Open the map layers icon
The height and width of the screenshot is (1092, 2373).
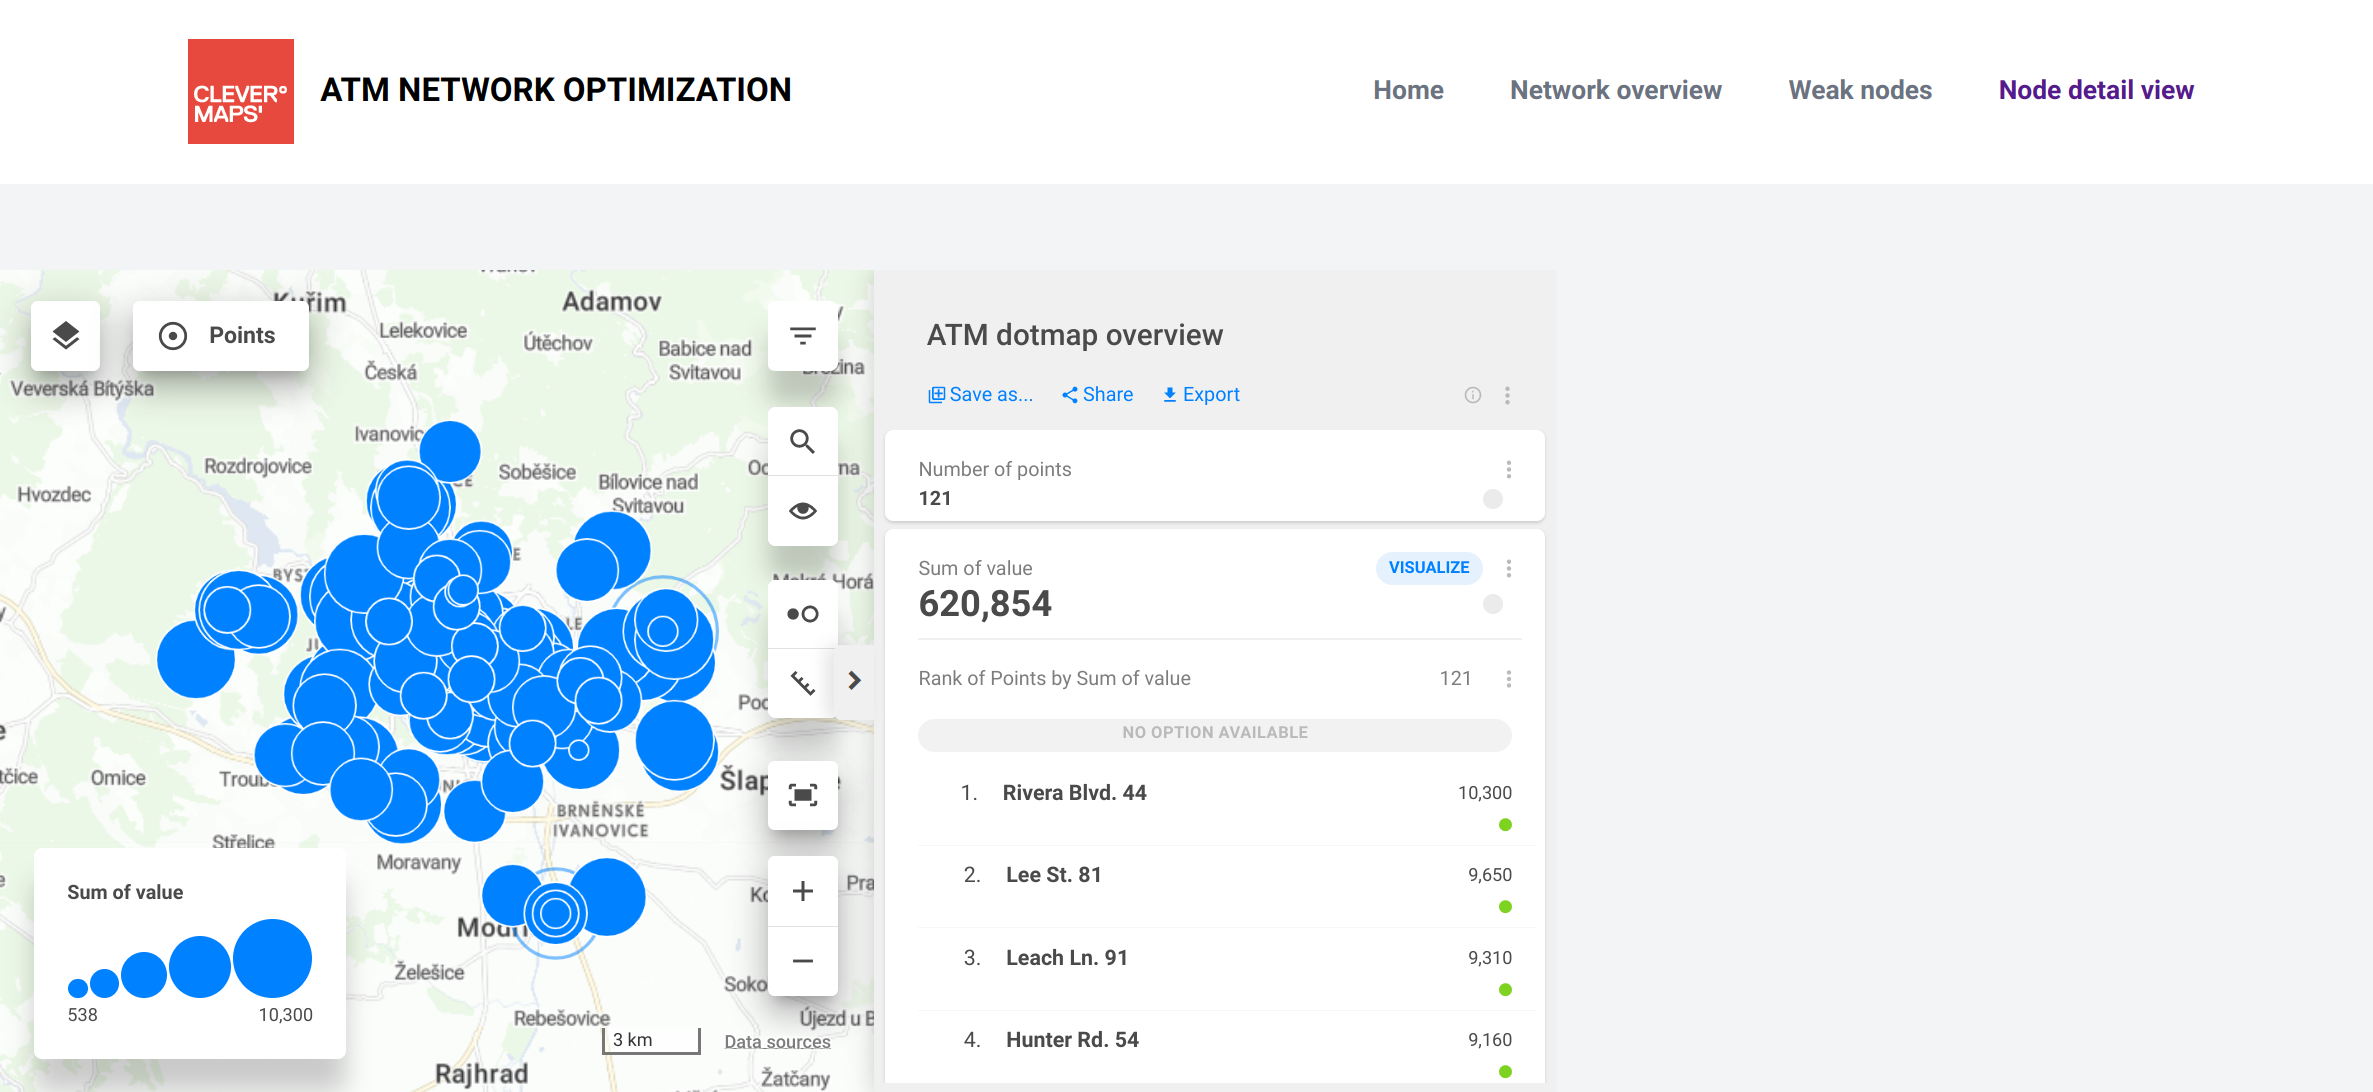pyautogui.click(x=66, y=336)
